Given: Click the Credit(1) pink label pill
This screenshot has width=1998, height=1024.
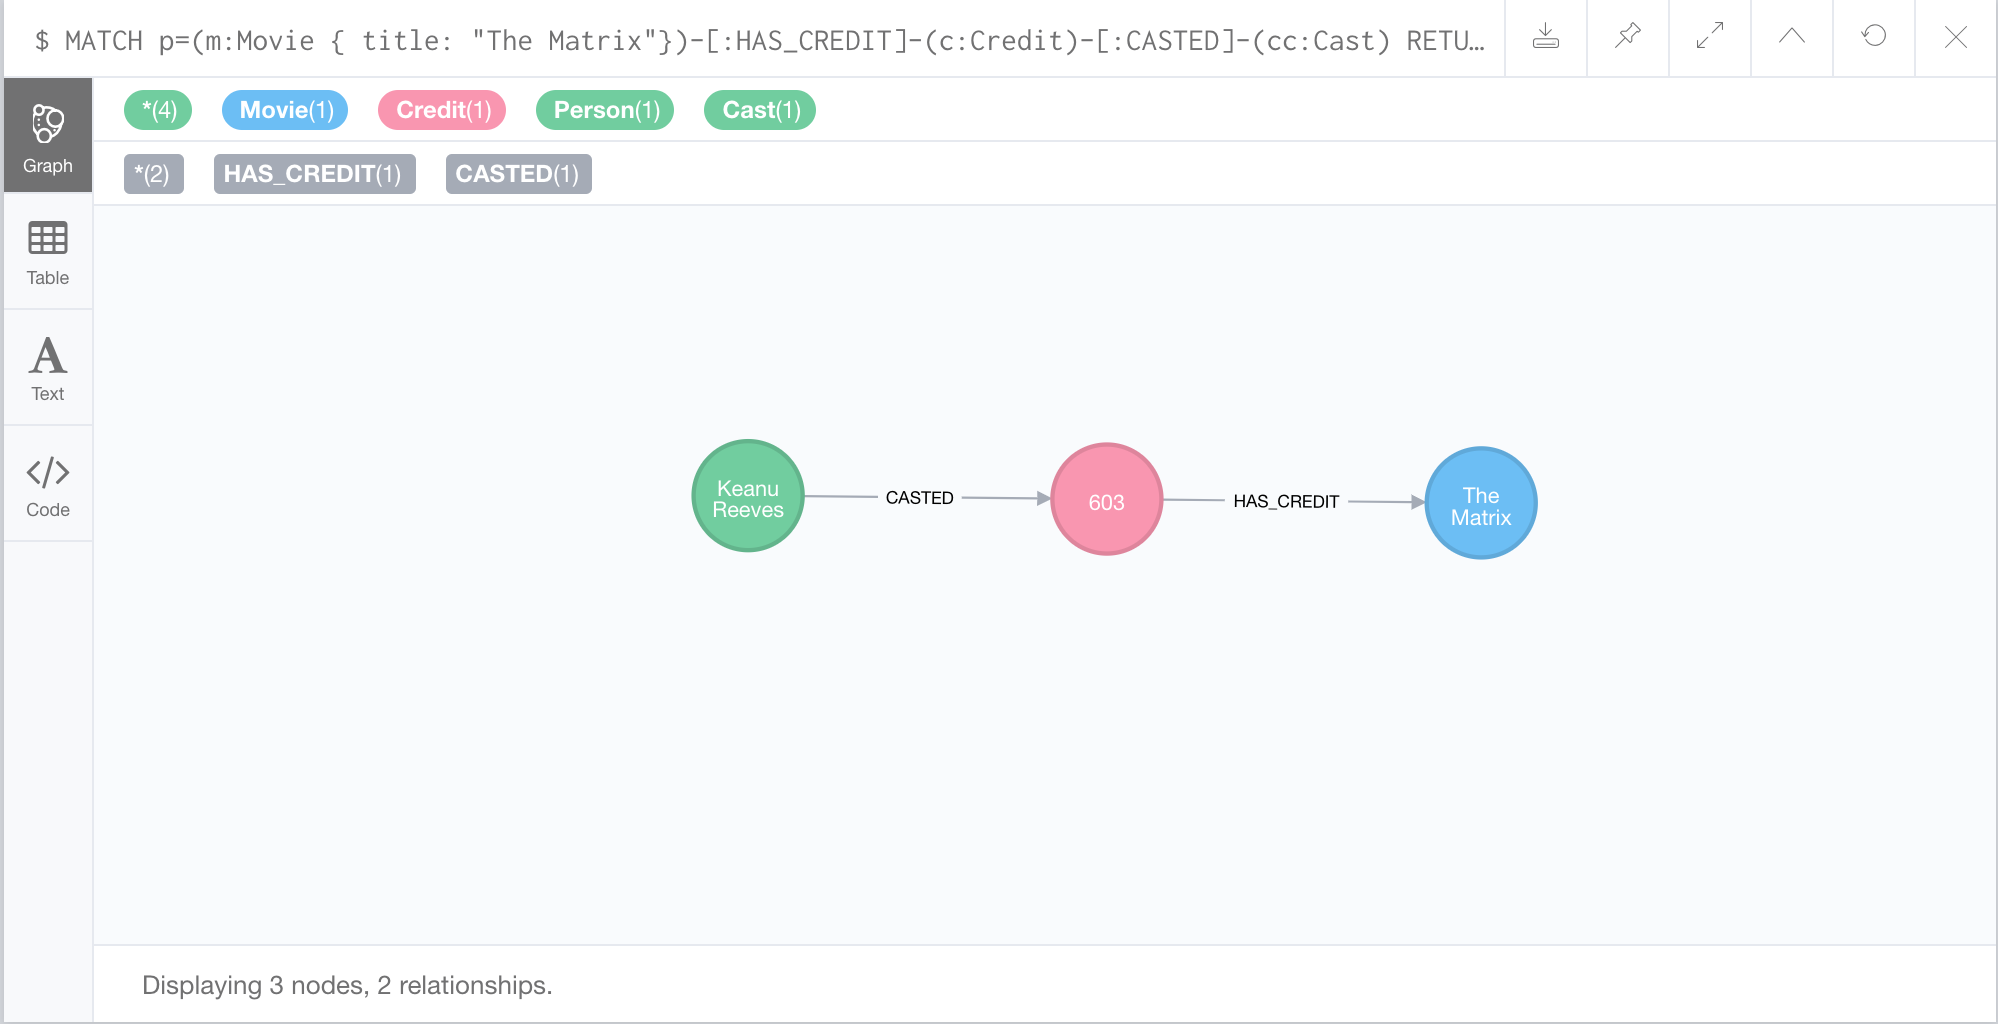Looking at the screenshot, I should pyautogui.click(x=441, y=110).
